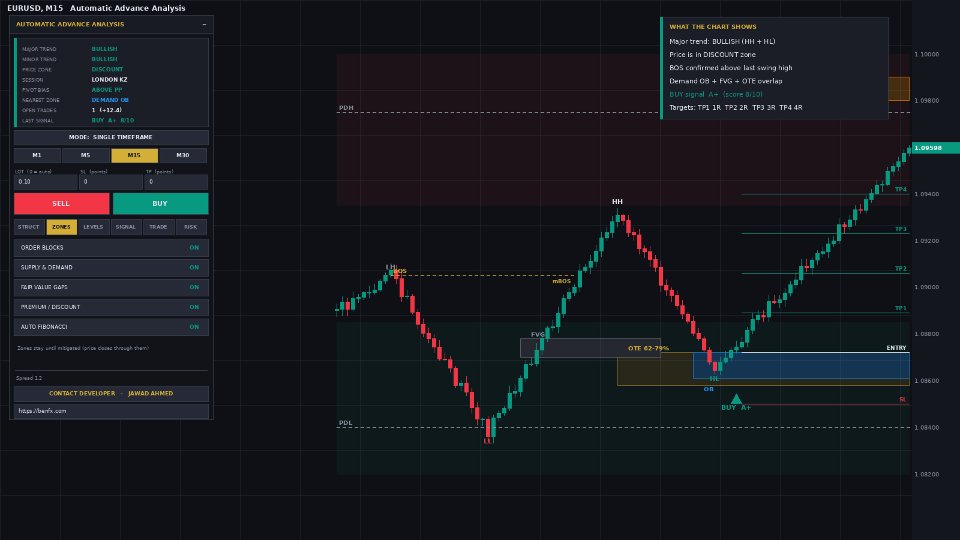Click the mBOS label on chart
This screenshot has width=960, height=540.
pos(561,281)
